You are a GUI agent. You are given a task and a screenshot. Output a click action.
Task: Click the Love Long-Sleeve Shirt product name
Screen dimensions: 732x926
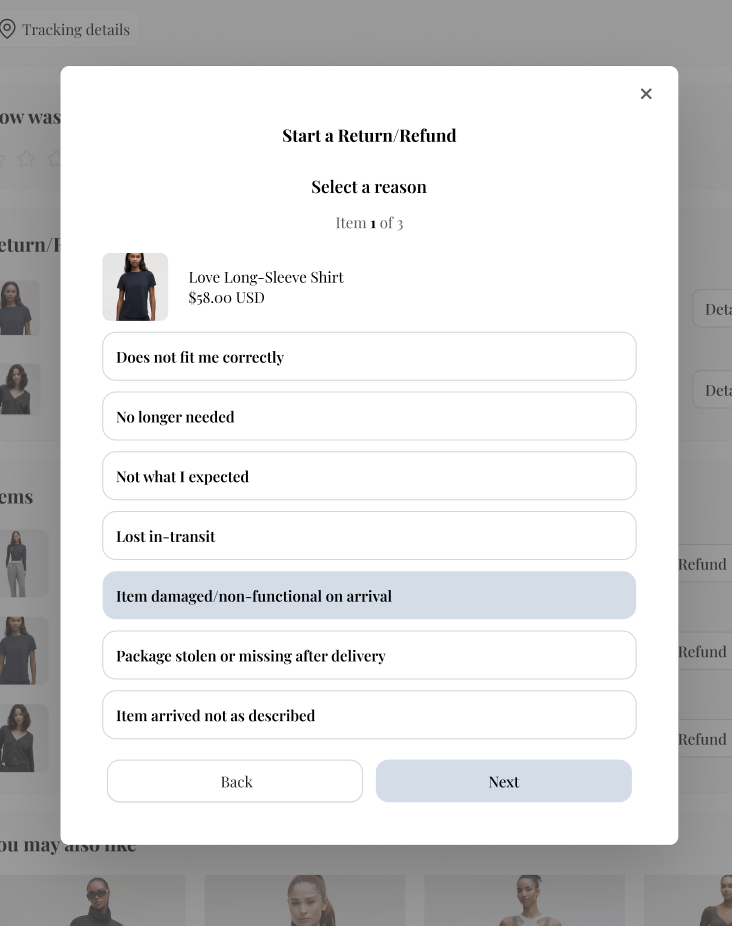pos(266,277)
